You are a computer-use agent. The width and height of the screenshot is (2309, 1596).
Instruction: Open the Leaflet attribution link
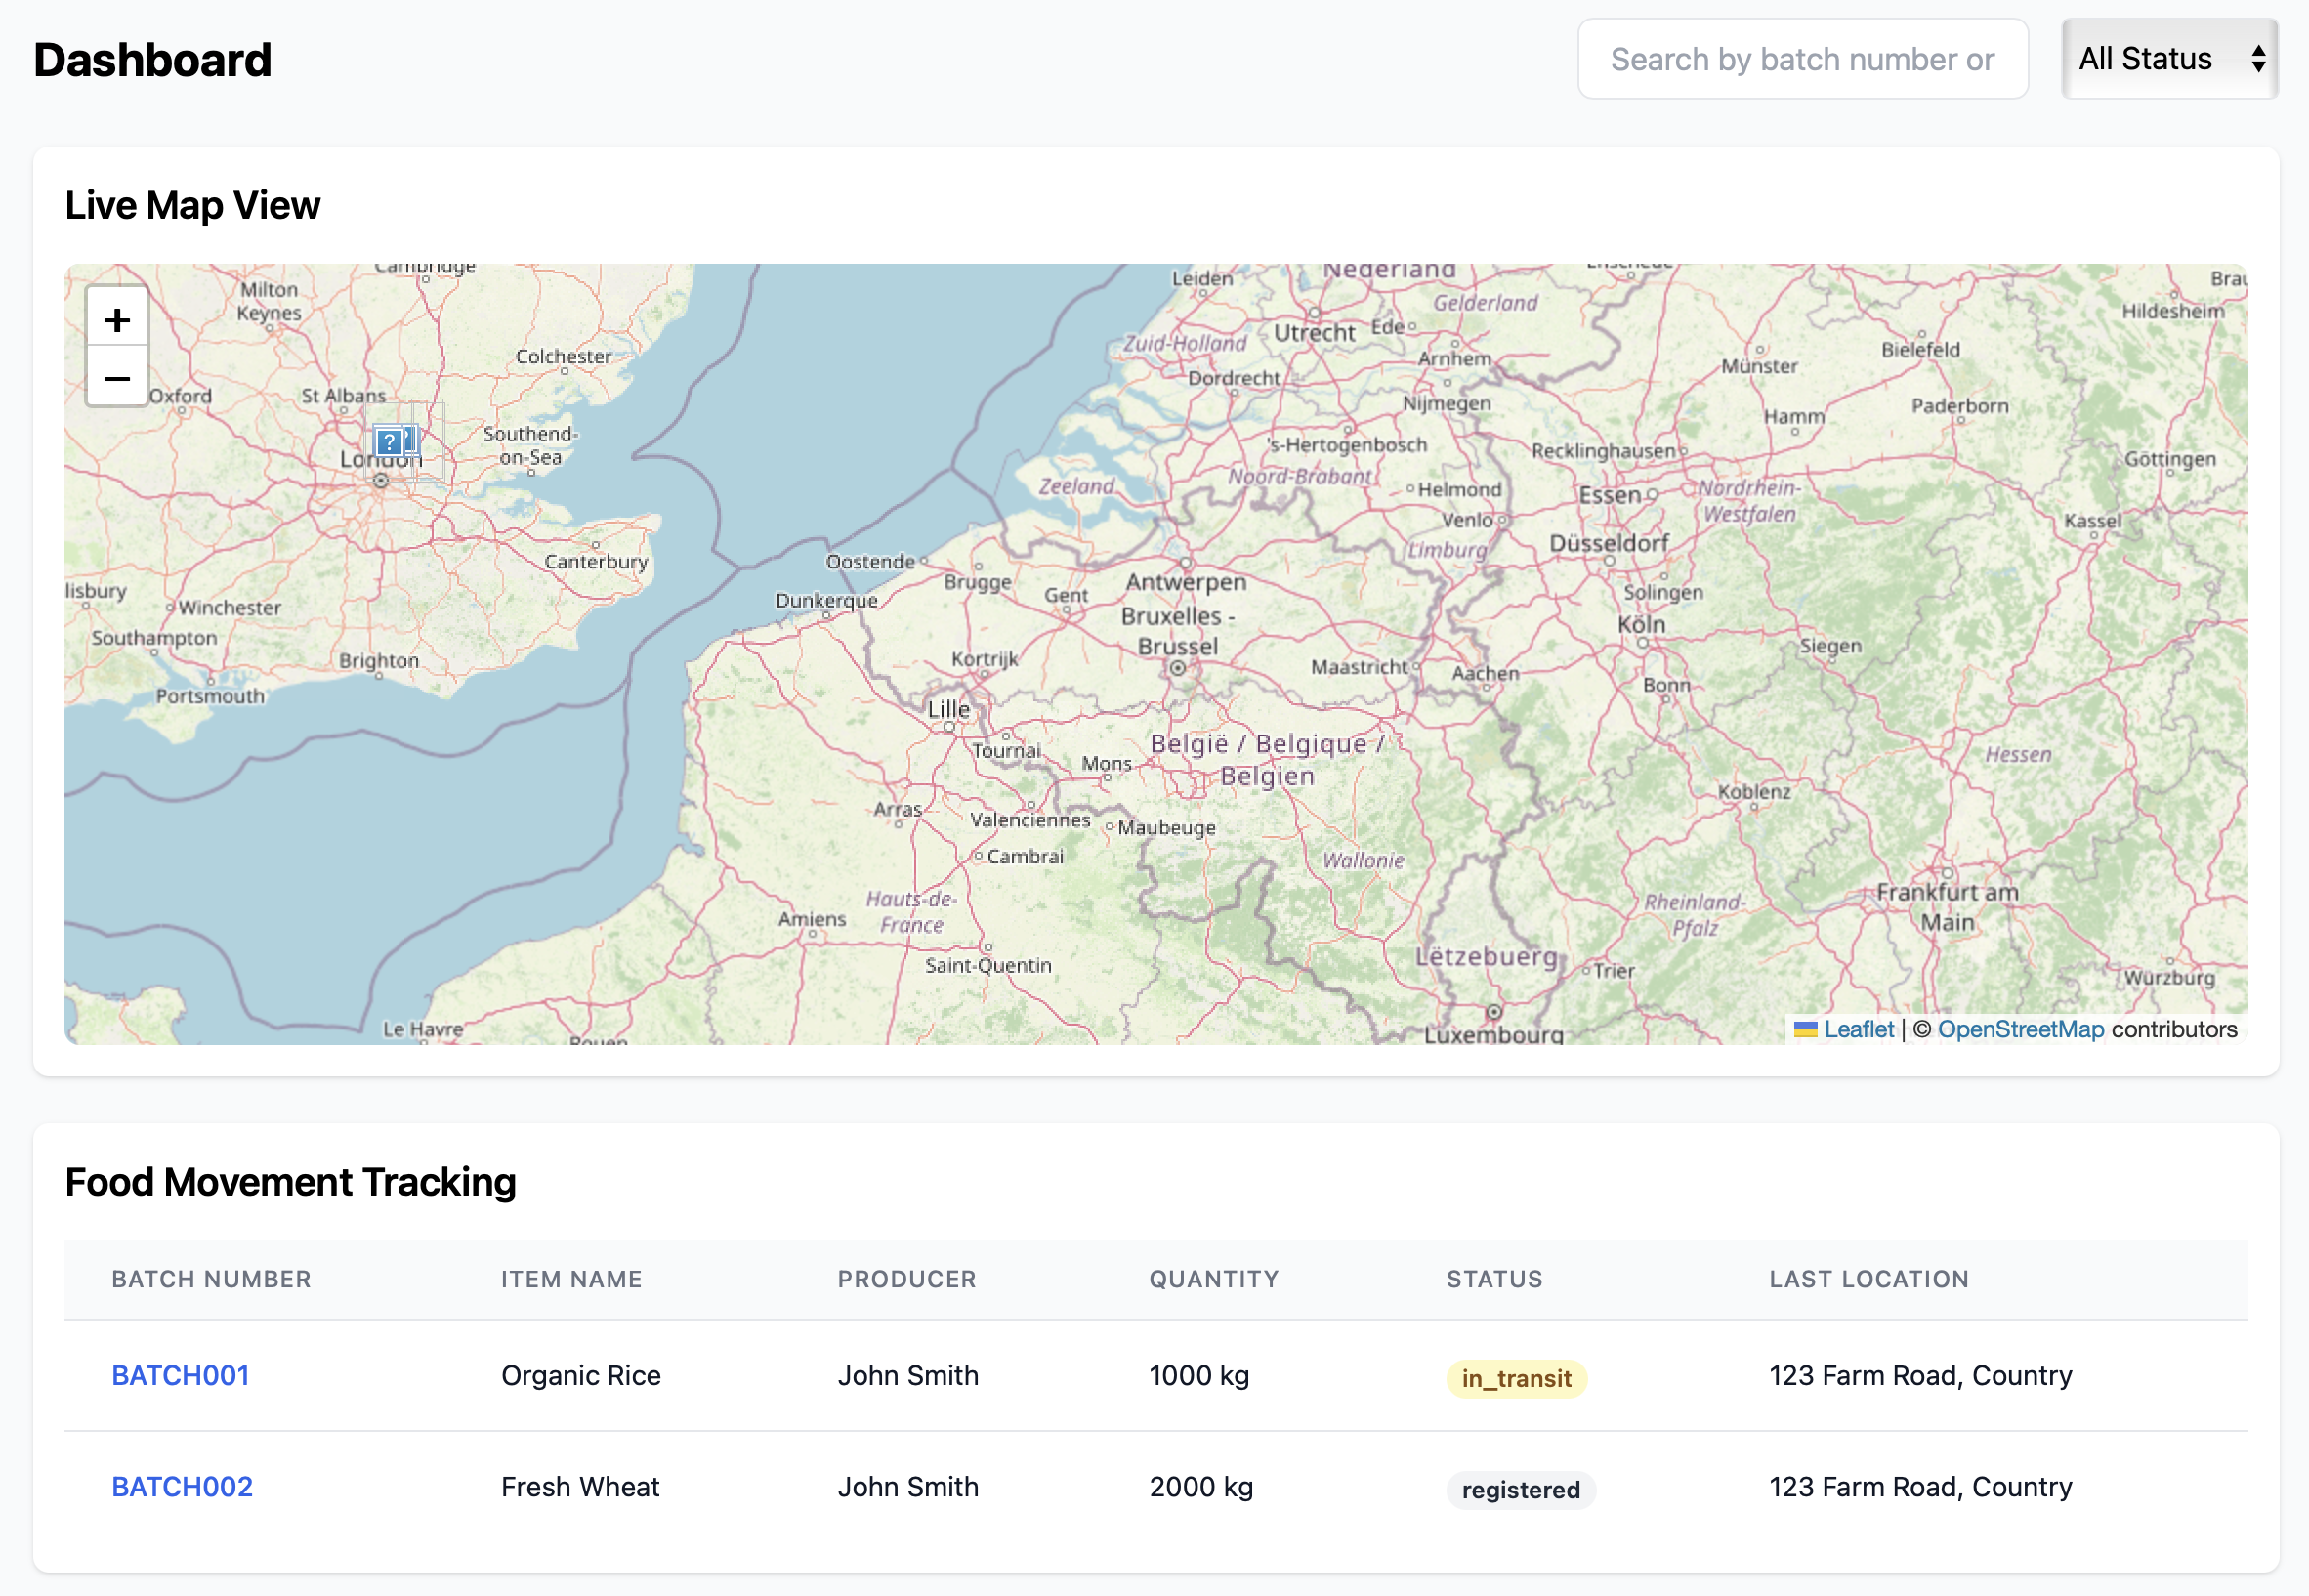click(x=1858, y=1029)
